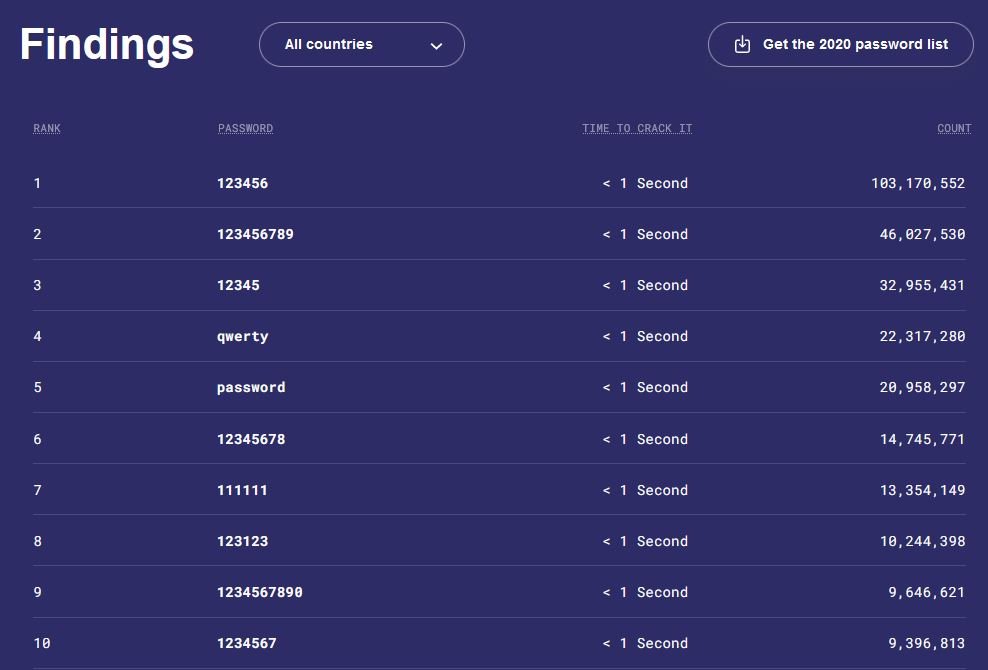The width and height of the screenshot is (988, 670).
Task: Click the Rank column header
Action: (x=47, y=129)
